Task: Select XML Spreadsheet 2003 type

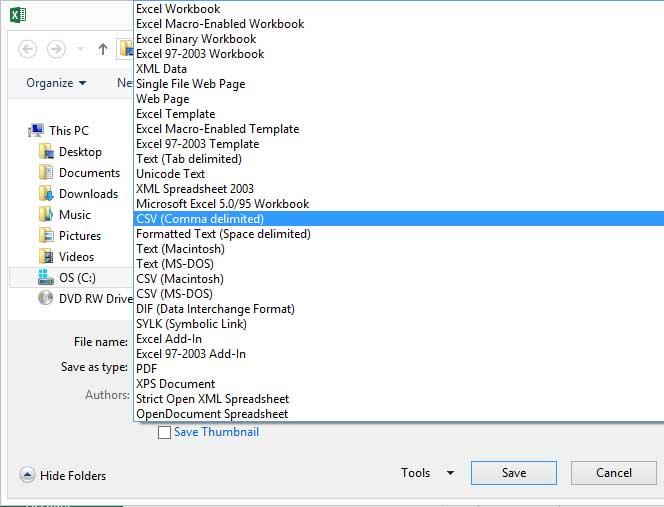Action: pyautogui.click(x=398, y=189)
